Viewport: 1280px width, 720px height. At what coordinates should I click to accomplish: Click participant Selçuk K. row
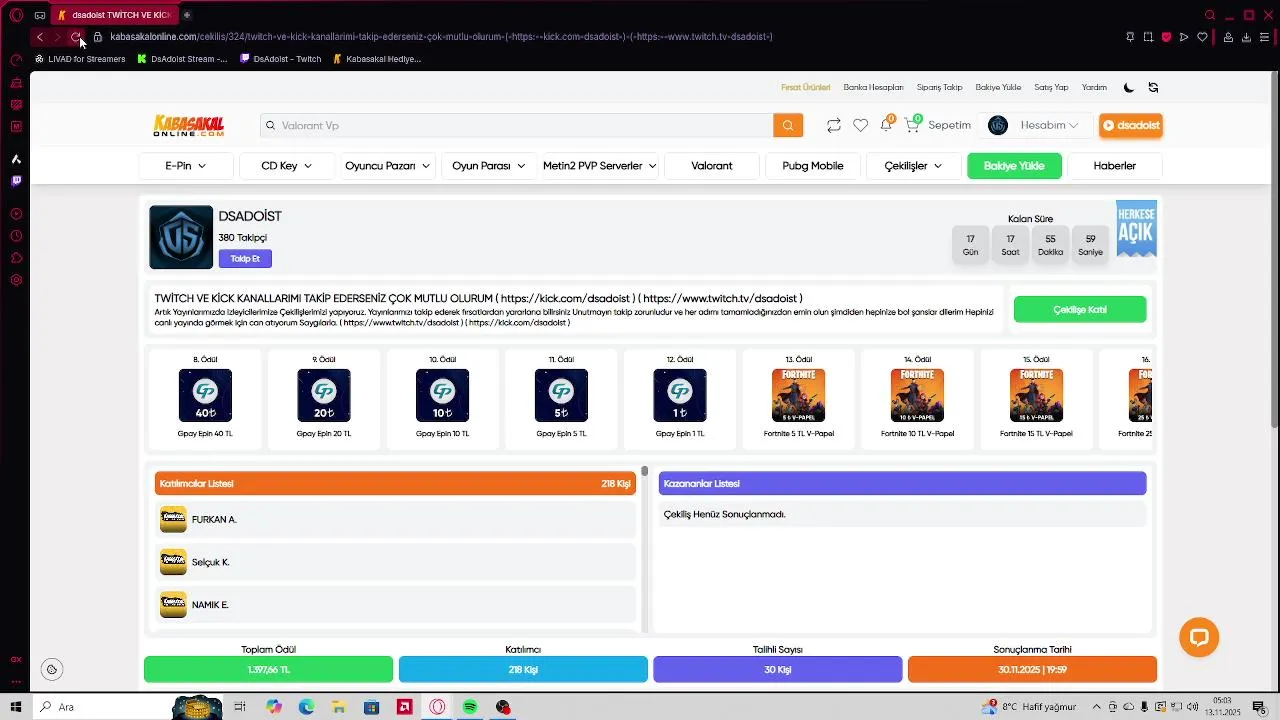[395, 562]
